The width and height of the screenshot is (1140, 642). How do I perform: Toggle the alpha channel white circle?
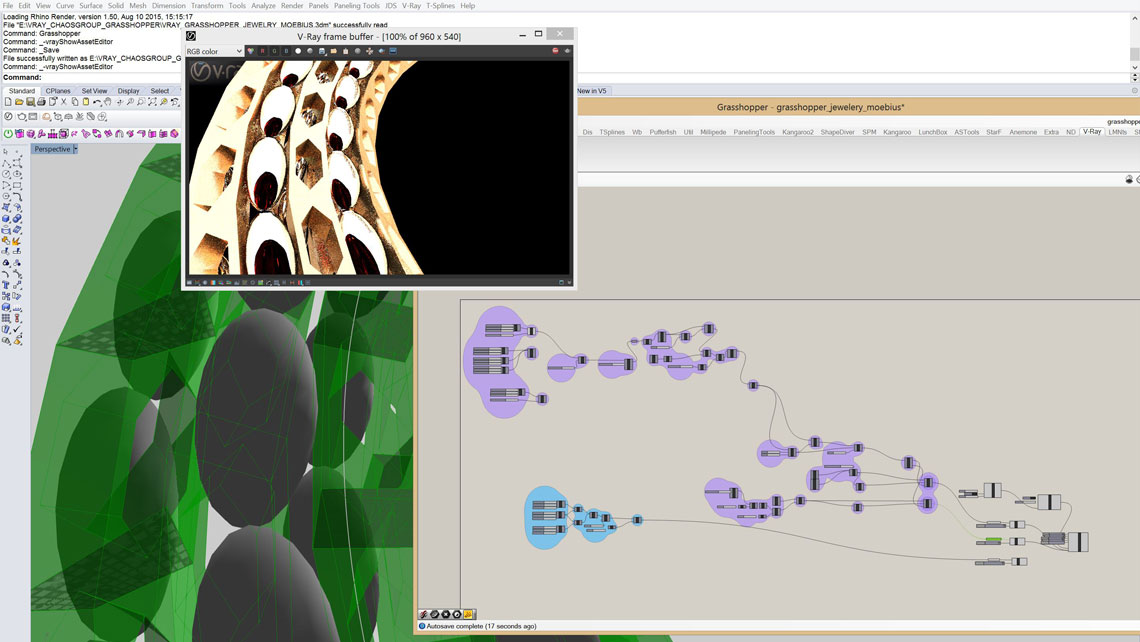[x=298, y=51]
